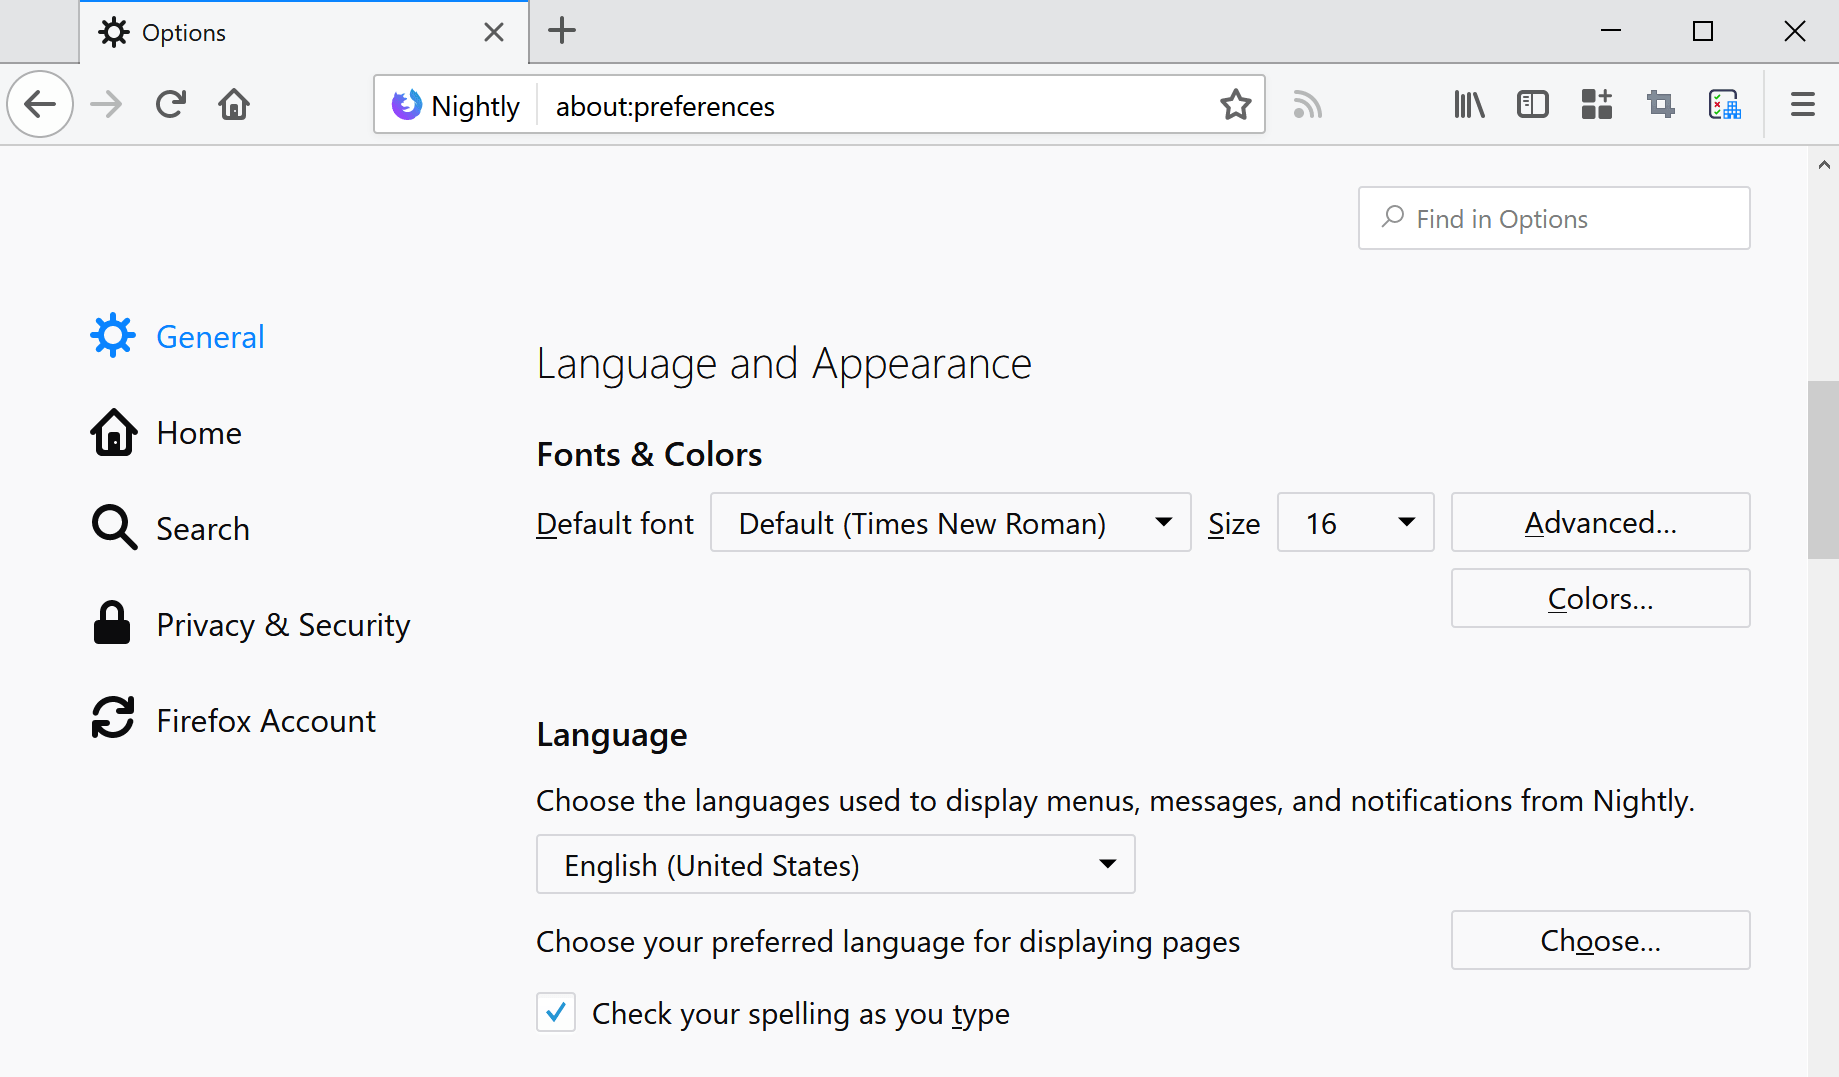Image resolution: width=1839 pixels, height=1077 pixels.
Task: Expand the font Size dropdown
Action: 1355,522
